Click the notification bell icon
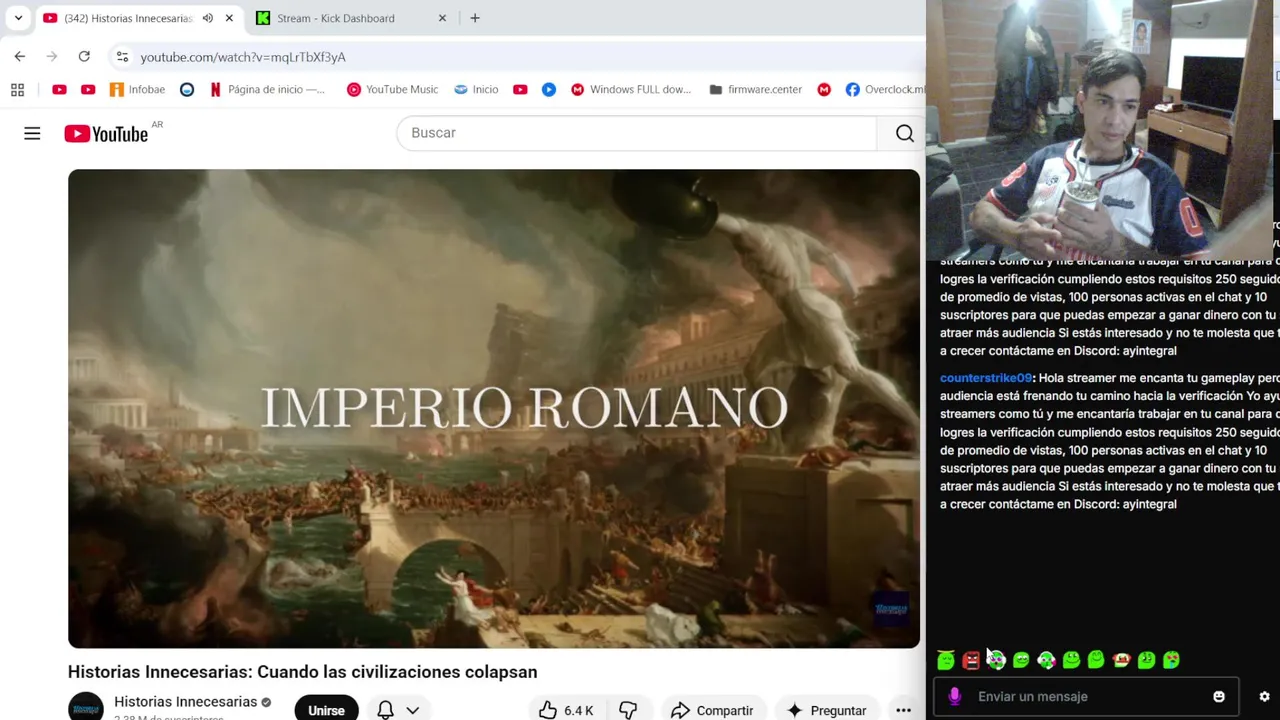 385,710
